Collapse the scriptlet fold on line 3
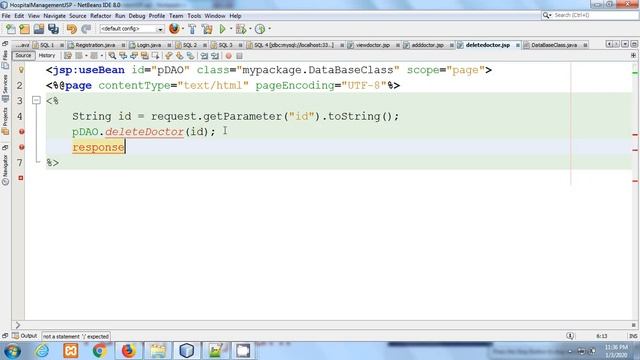 36,100
